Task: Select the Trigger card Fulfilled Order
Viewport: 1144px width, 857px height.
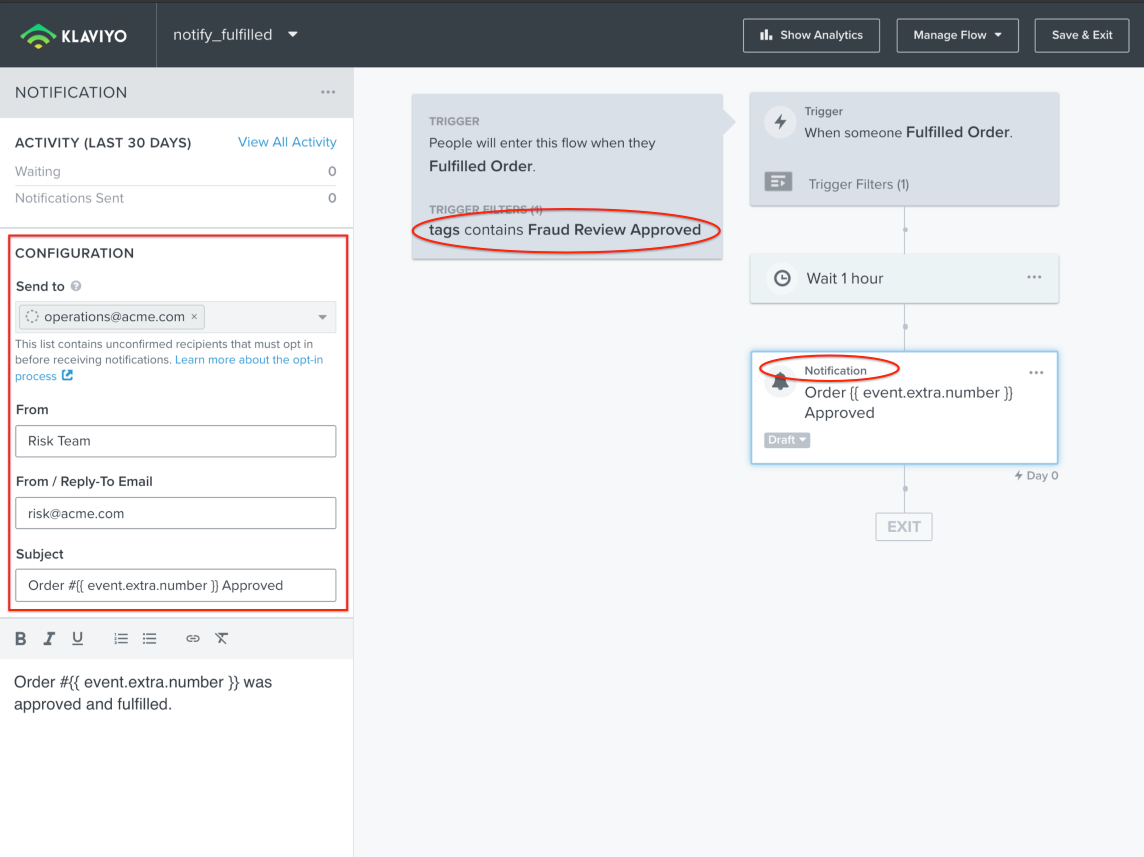Action: [x=904, y=149]
